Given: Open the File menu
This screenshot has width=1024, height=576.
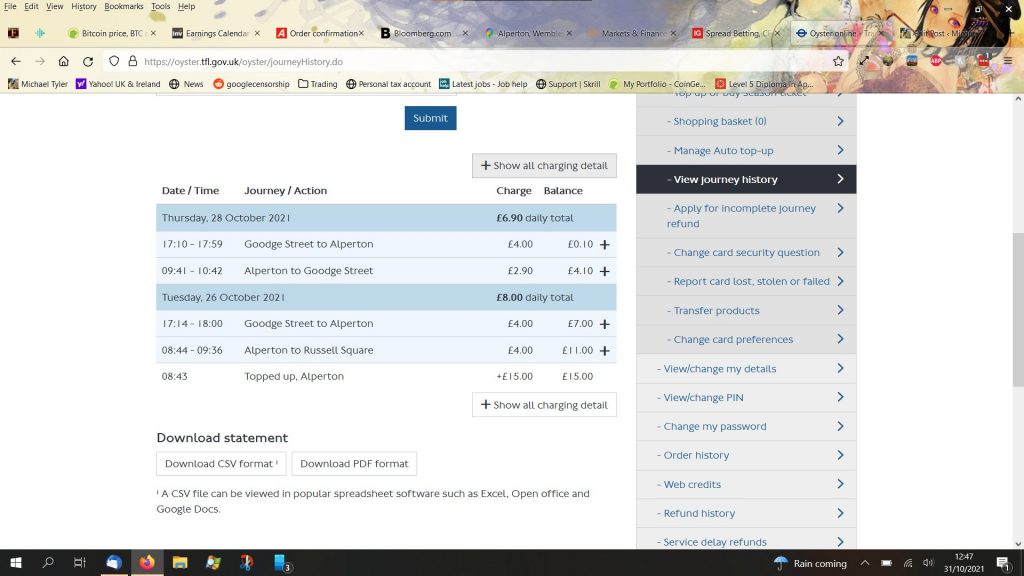Looking at the screenshot, I should (10, 7).
